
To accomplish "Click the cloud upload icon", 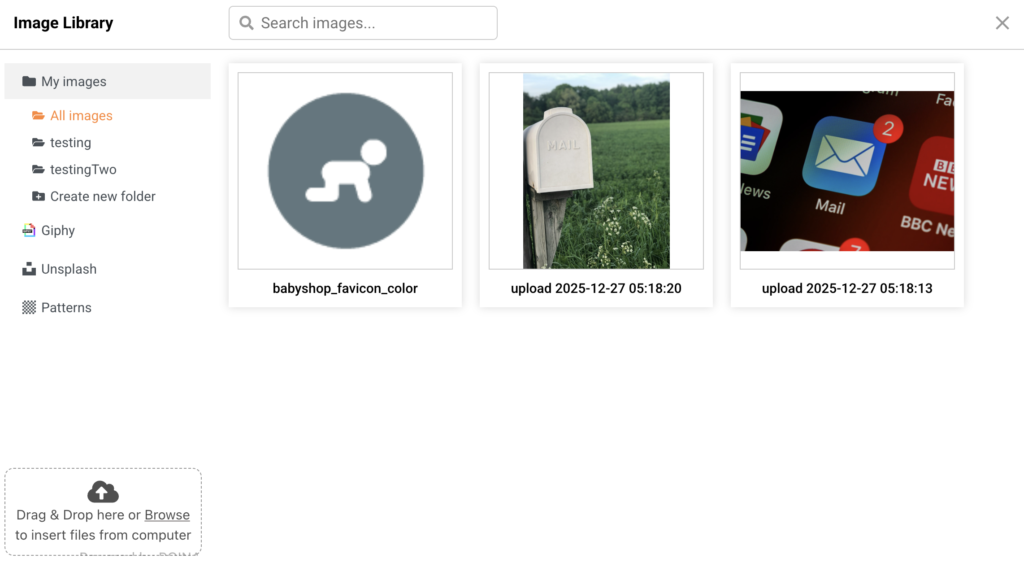I will pyautogui.click(x=103, y=492).
